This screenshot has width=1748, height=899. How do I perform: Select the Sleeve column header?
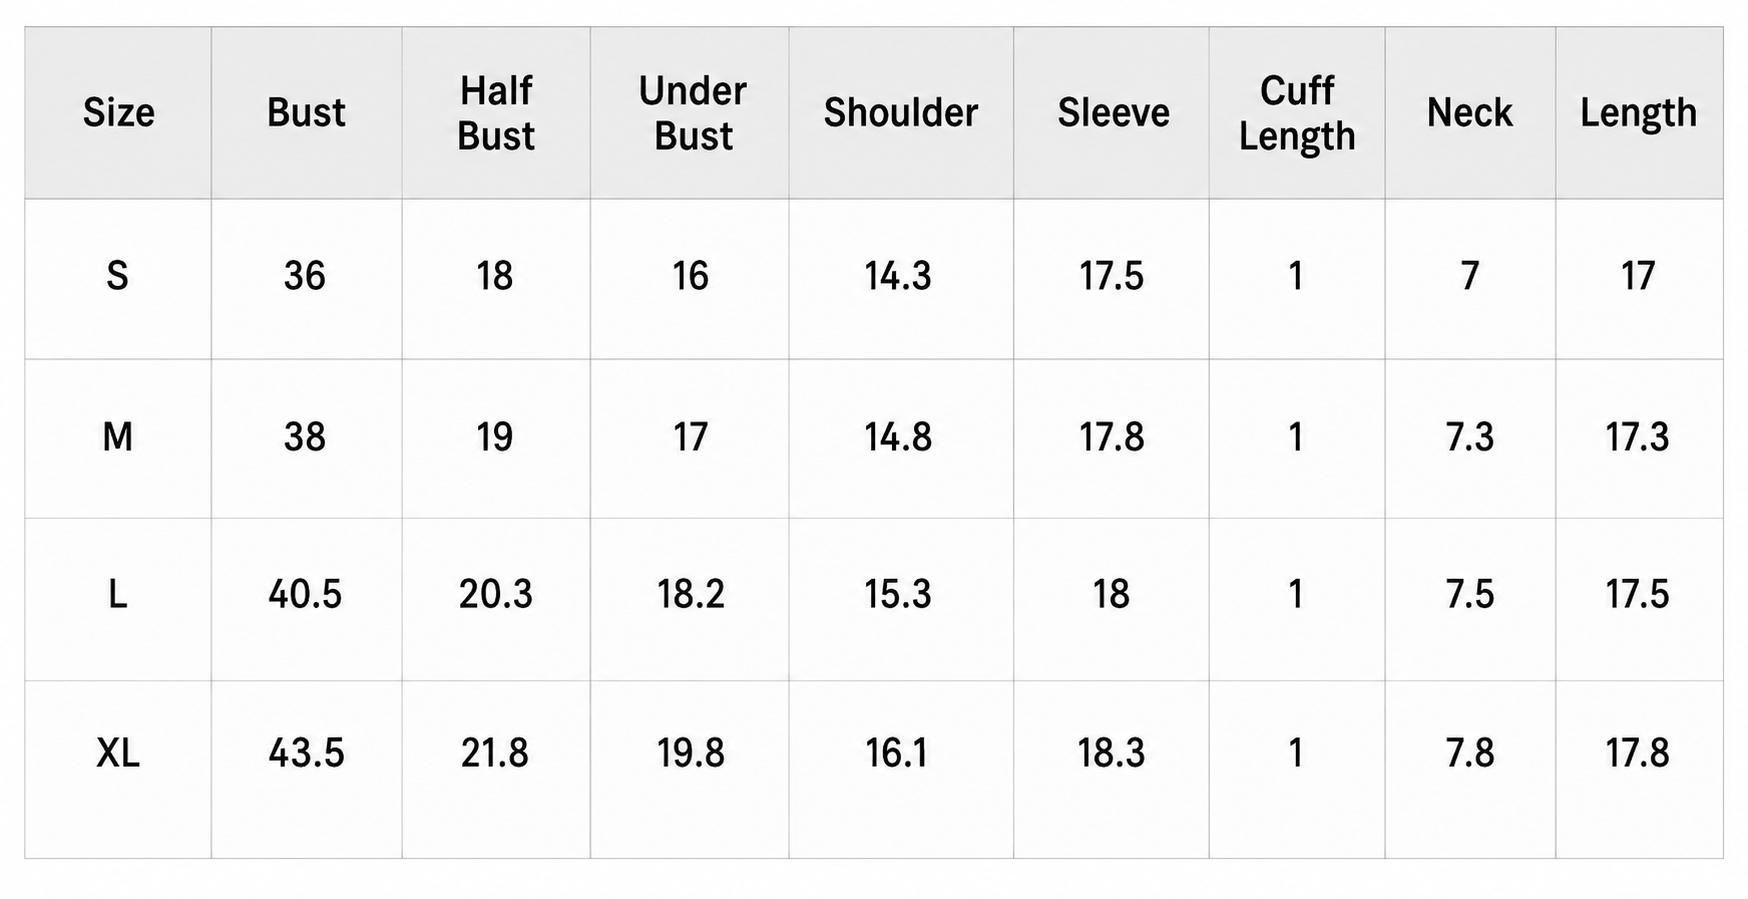(x=1113, y=113)
